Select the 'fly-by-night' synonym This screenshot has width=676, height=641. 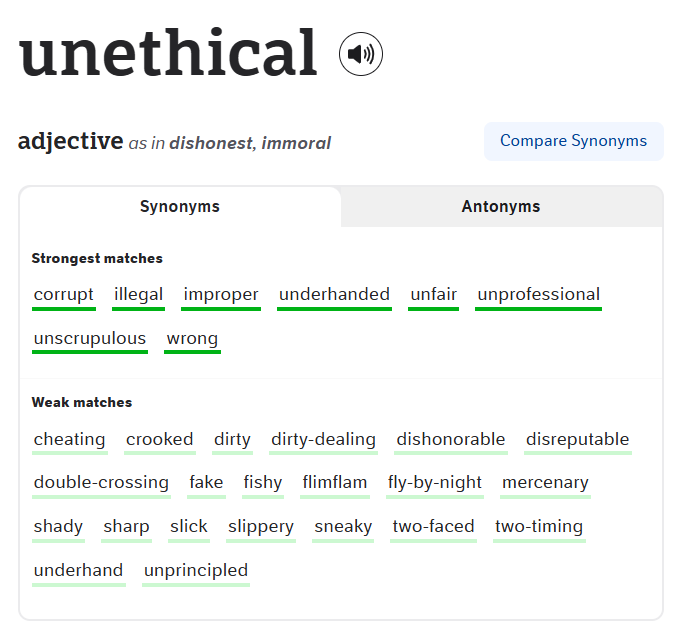coord(434,483)
